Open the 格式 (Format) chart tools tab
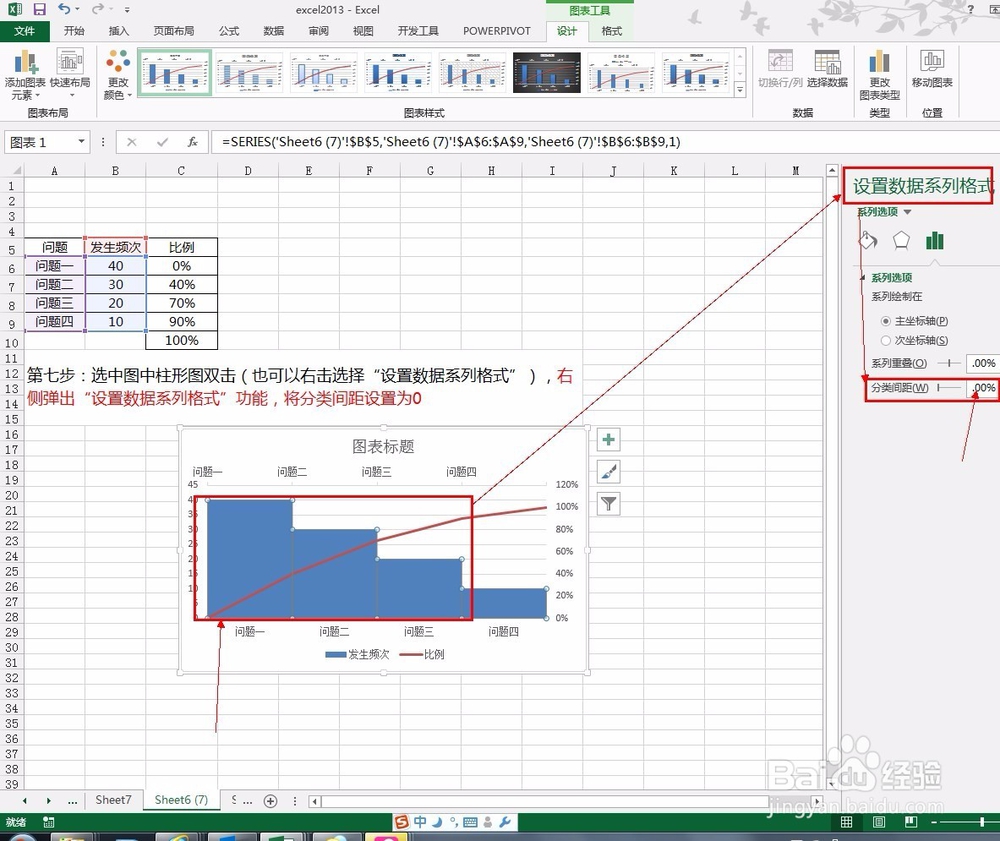1000x841 pixels. click(612, 31)
